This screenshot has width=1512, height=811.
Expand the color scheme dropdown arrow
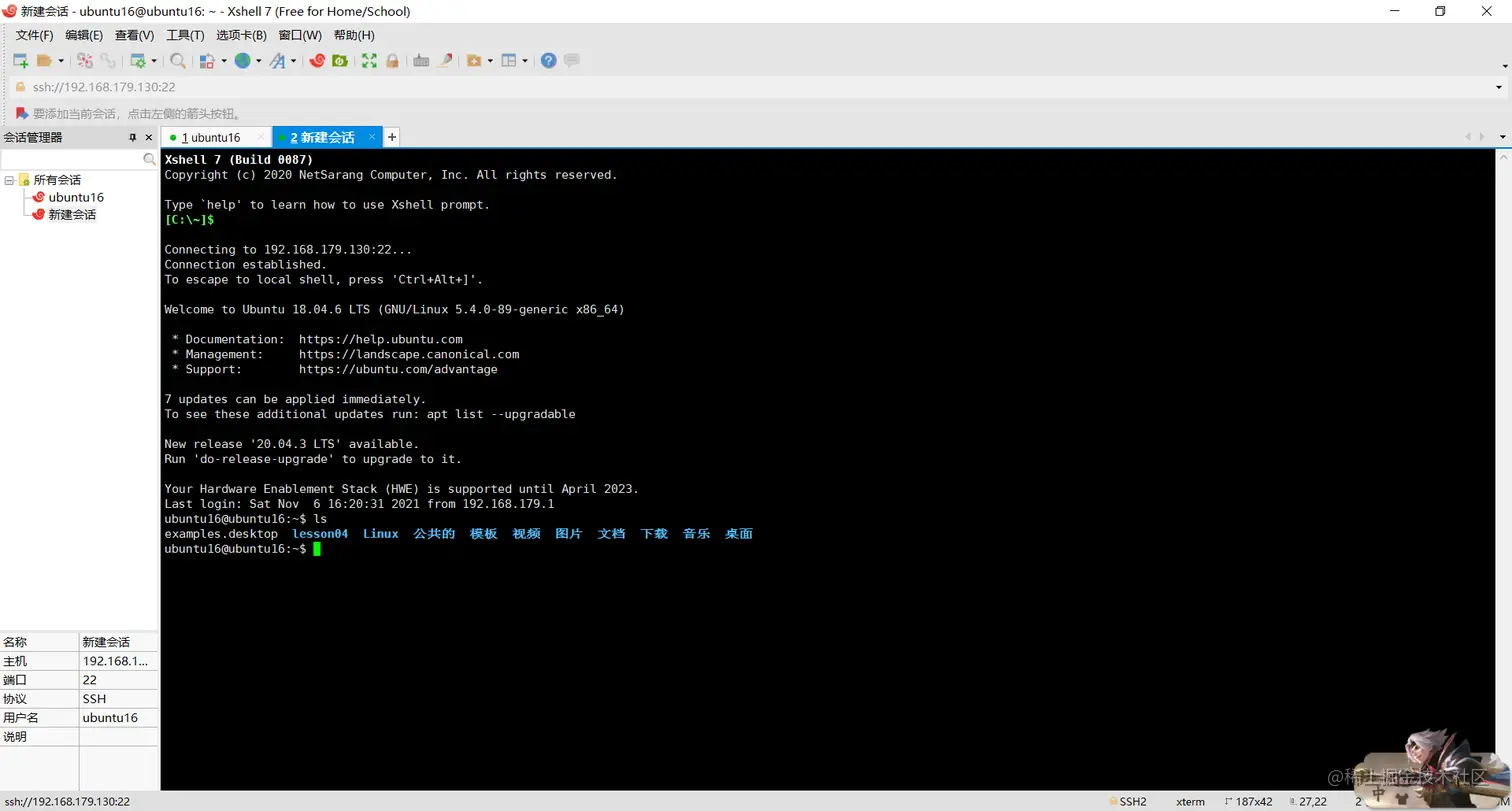pos(223,61)
